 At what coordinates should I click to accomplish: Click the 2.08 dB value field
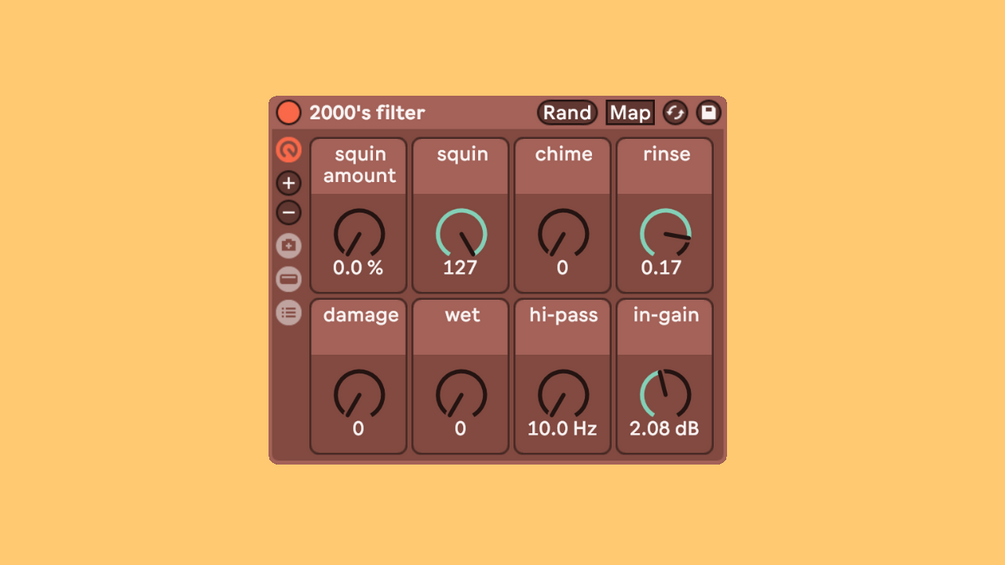click(664, 429)
